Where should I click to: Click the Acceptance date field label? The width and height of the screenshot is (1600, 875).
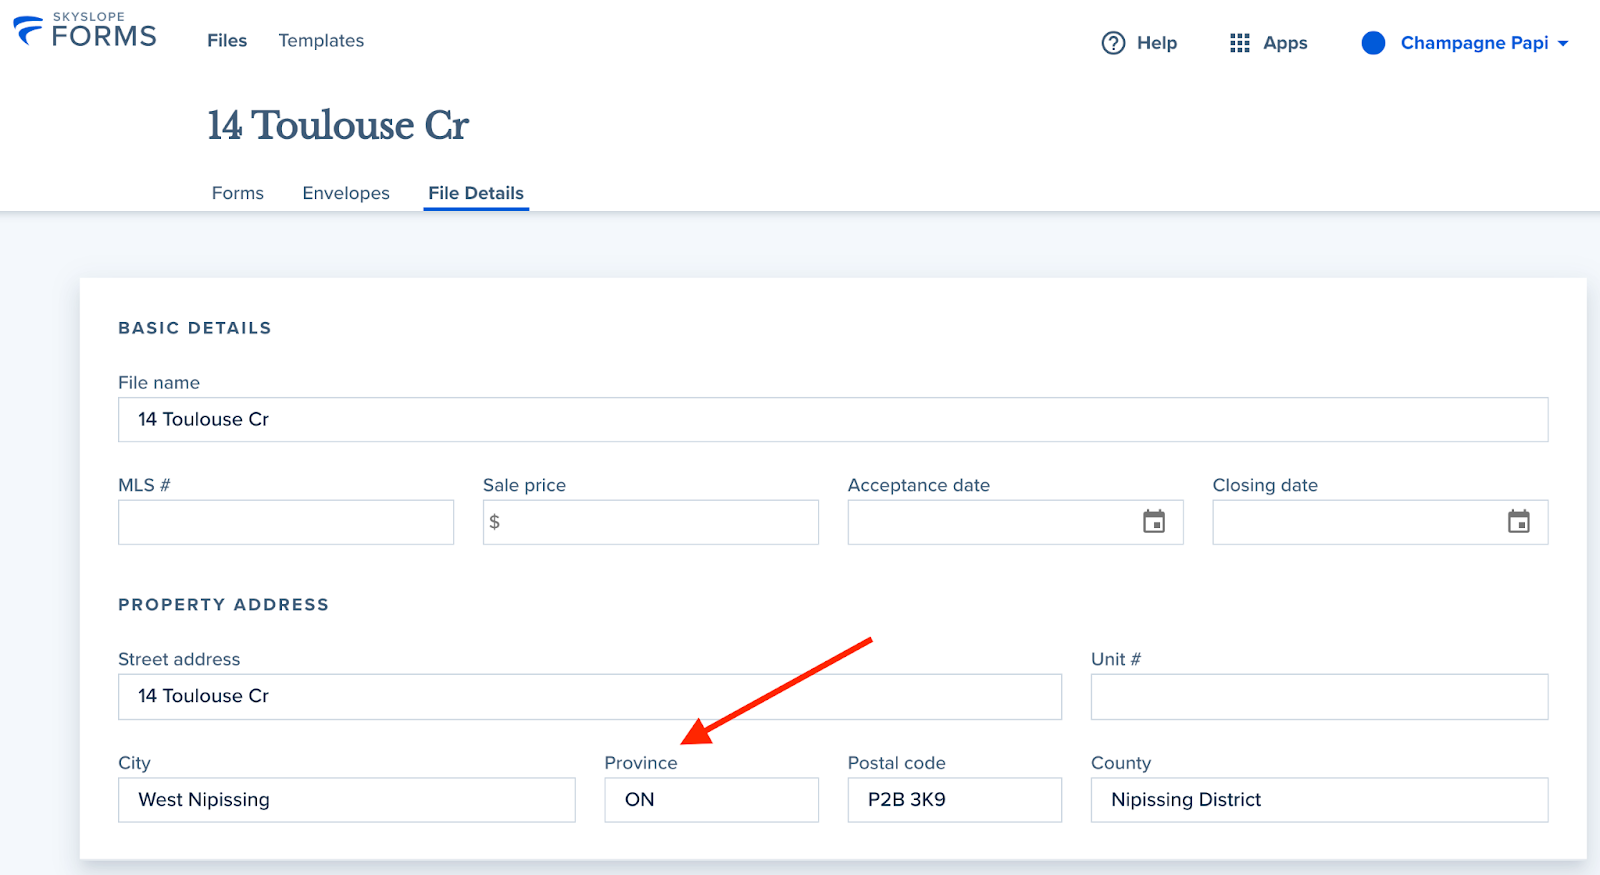point(919,485)
